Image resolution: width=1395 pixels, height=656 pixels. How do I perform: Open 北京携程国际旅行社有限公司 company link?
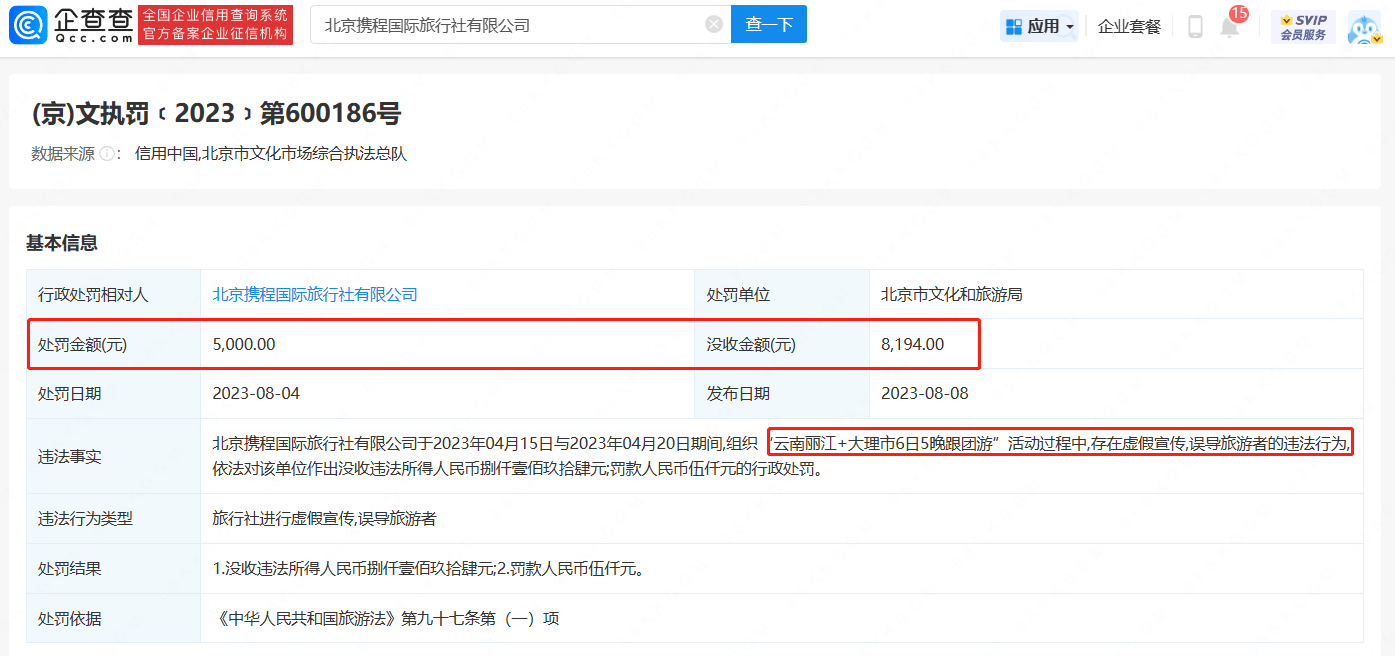pos(315,295)
